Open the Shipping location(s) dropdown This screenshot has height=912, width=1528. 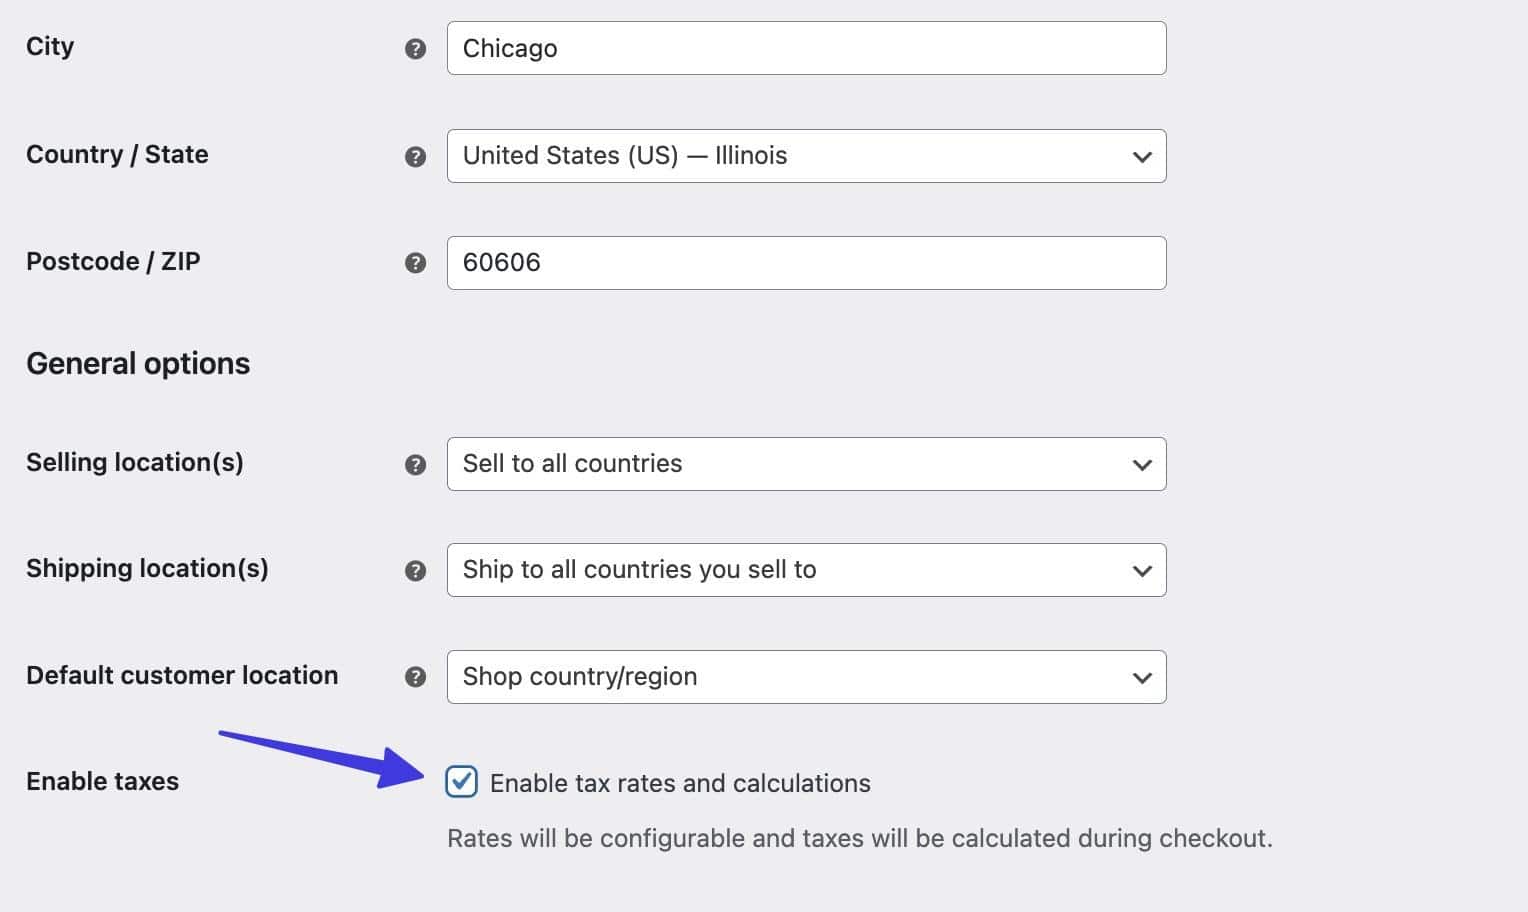[806, 570]
